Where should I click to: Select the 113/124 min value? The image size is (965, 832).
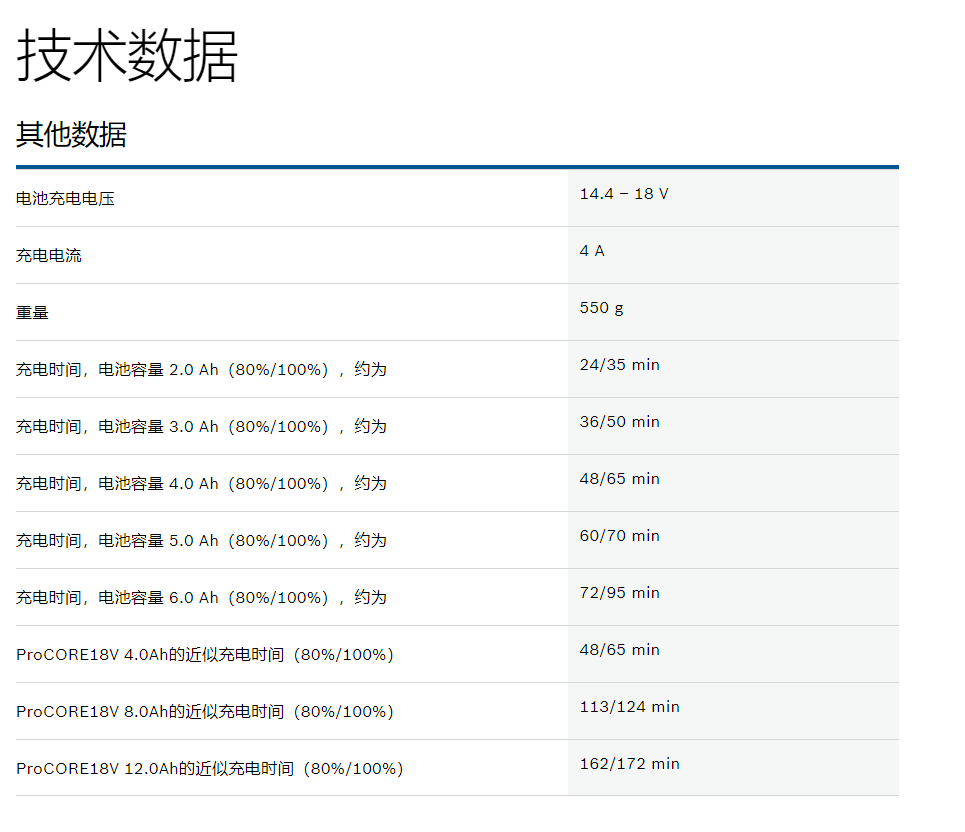[x=629, y=707]
